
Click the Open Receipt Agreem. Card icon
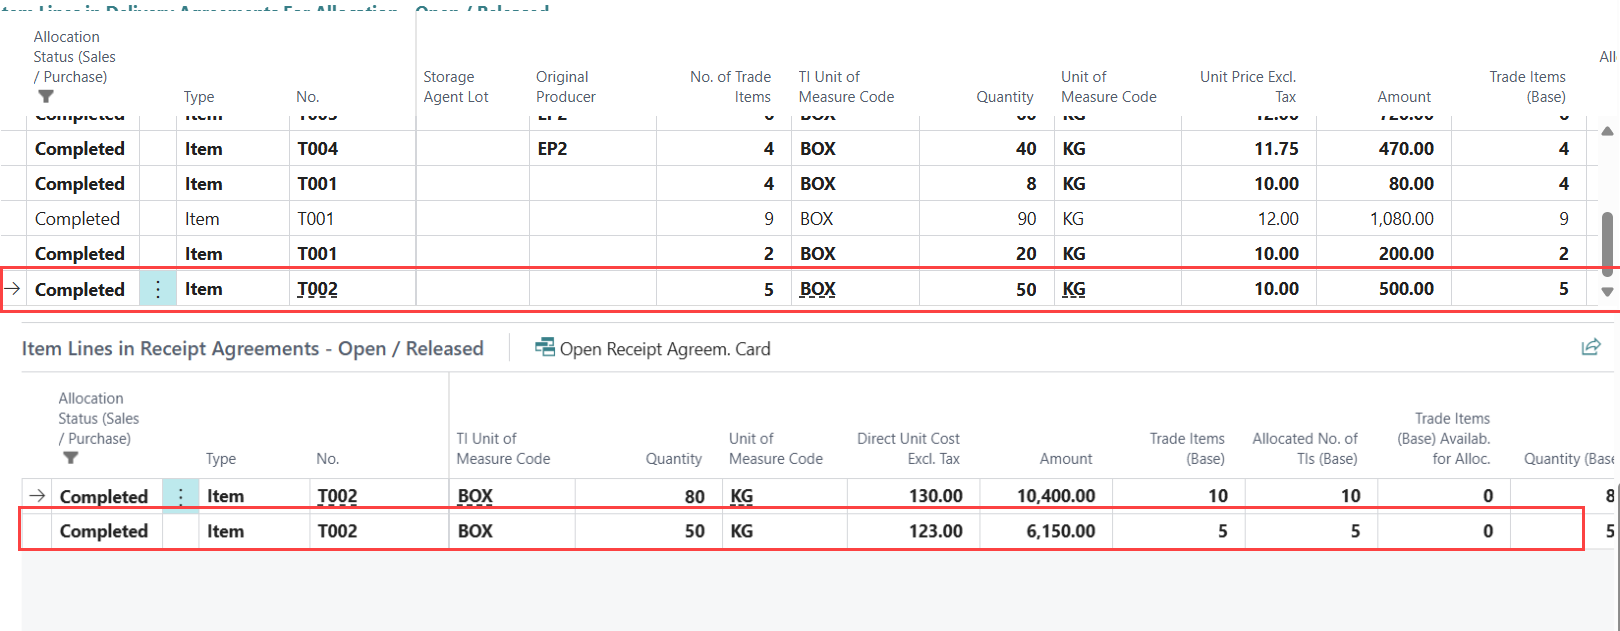coord(545,348)
